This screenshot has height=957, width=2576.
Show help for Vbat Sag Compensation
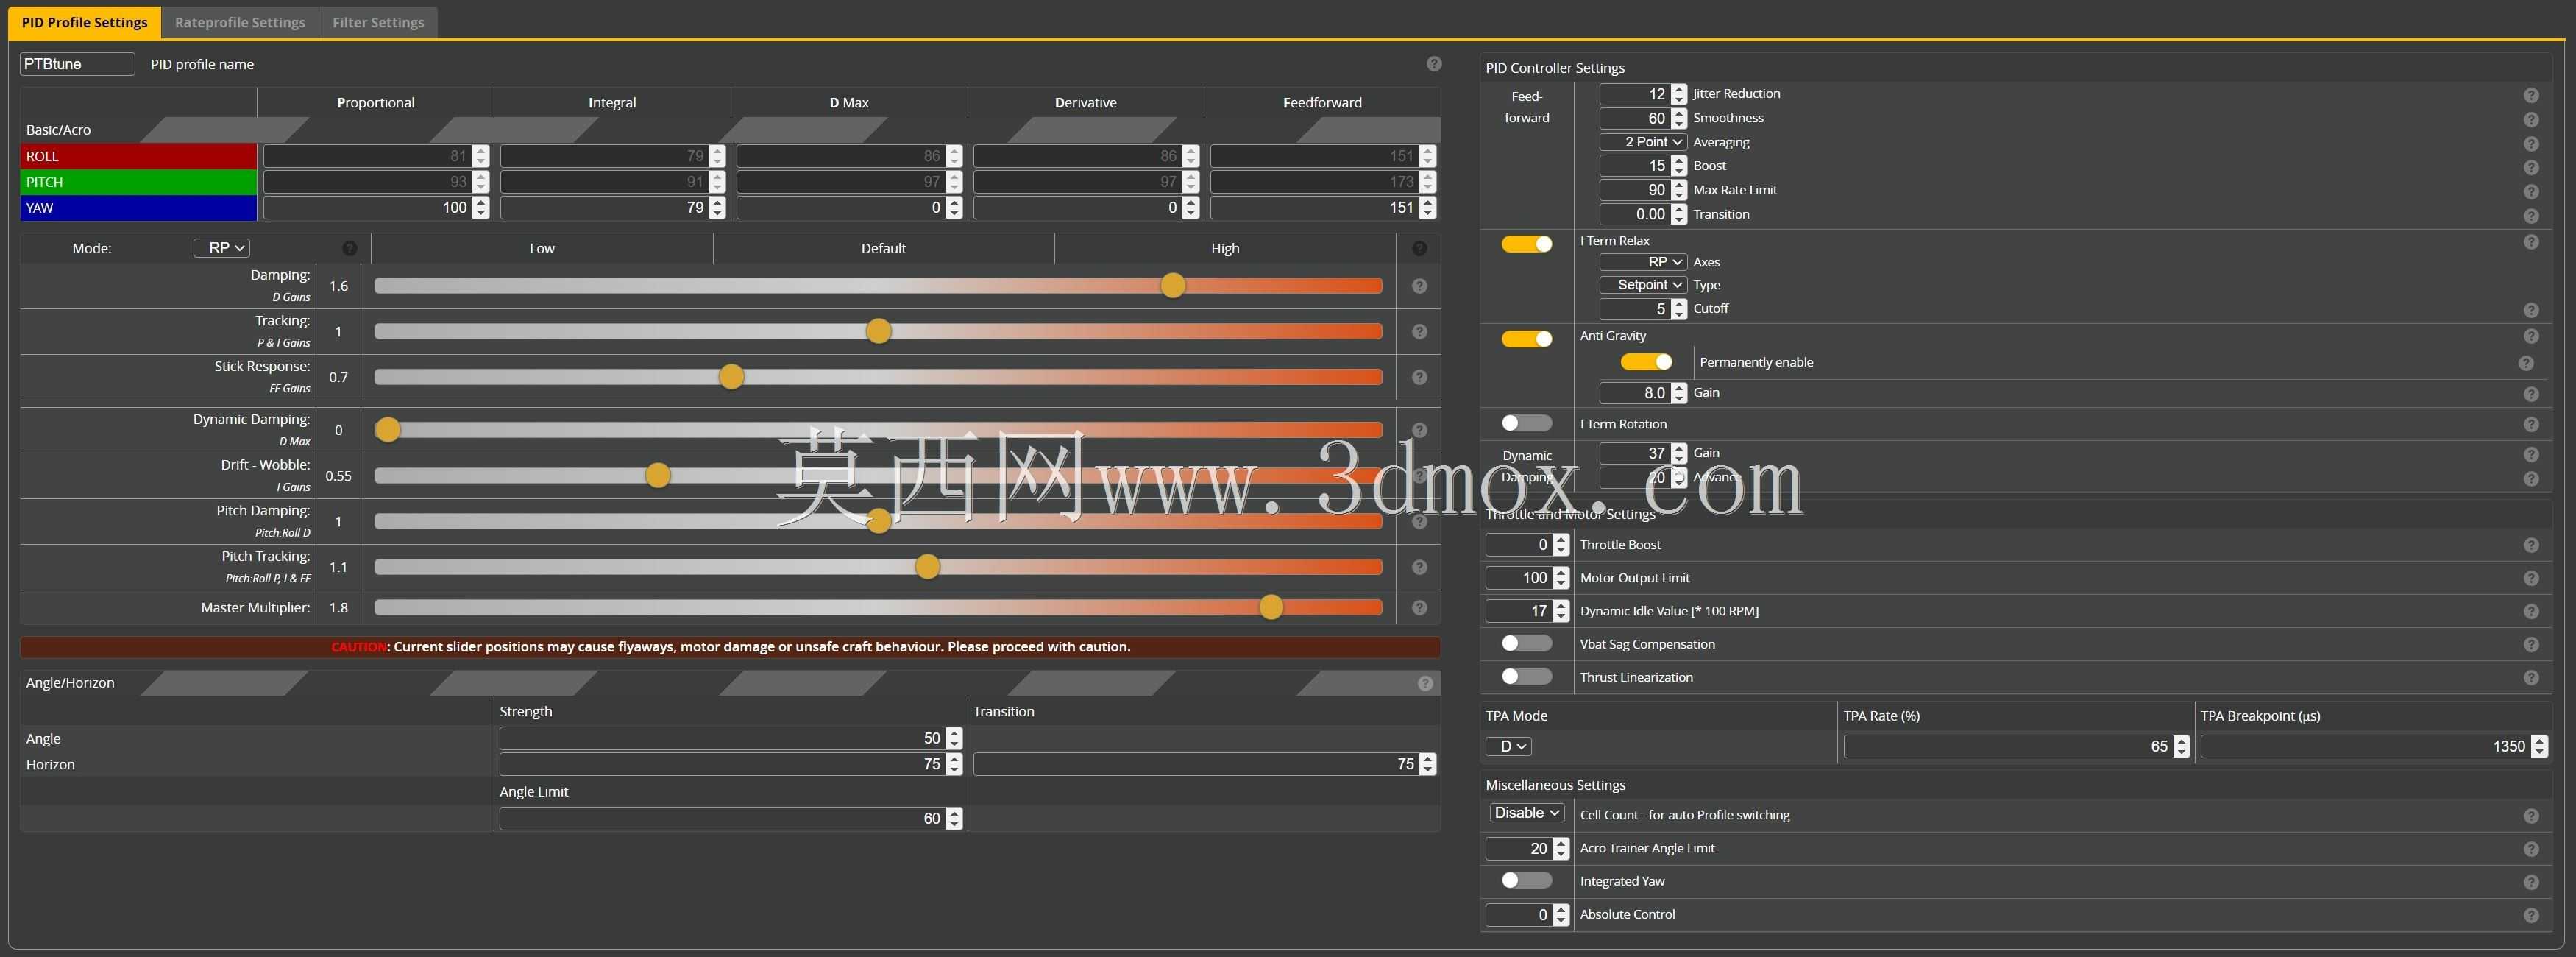pos(2531,645)
